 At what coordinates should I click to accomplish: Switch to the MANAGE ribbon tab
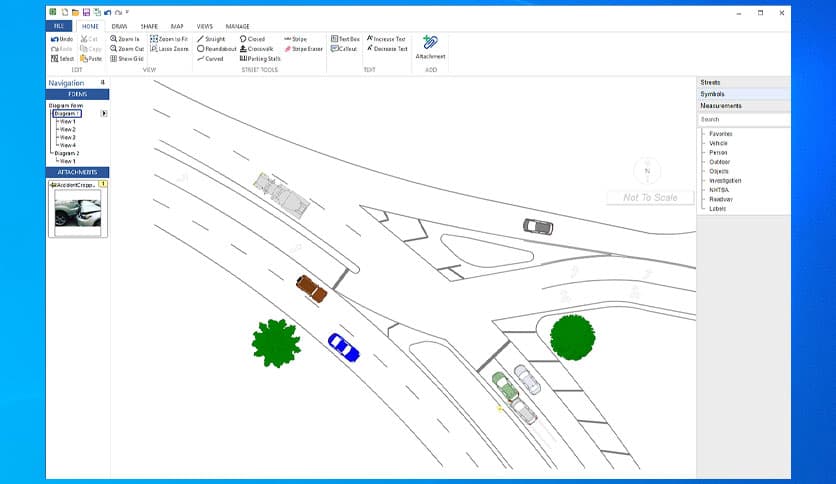coord(237,26)
